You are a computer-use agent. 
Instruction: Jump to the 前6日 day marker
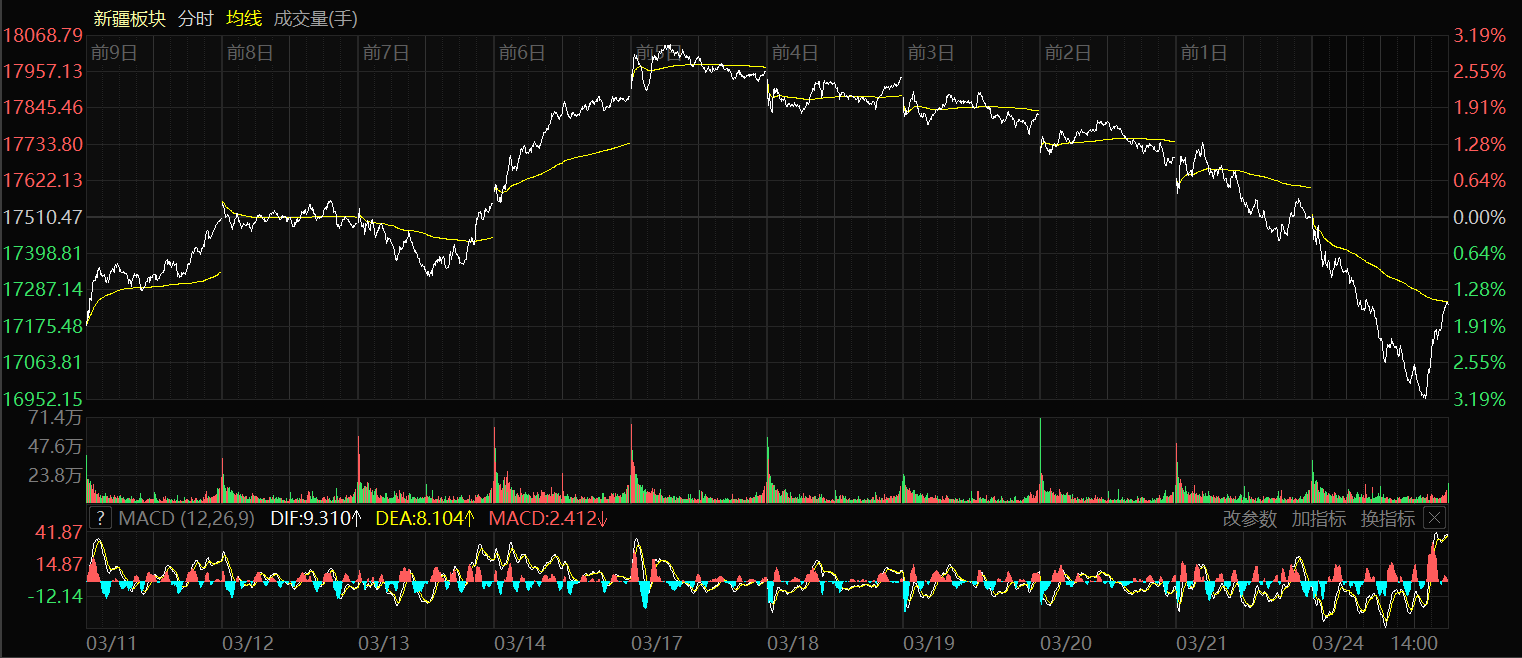pos(522,52)
